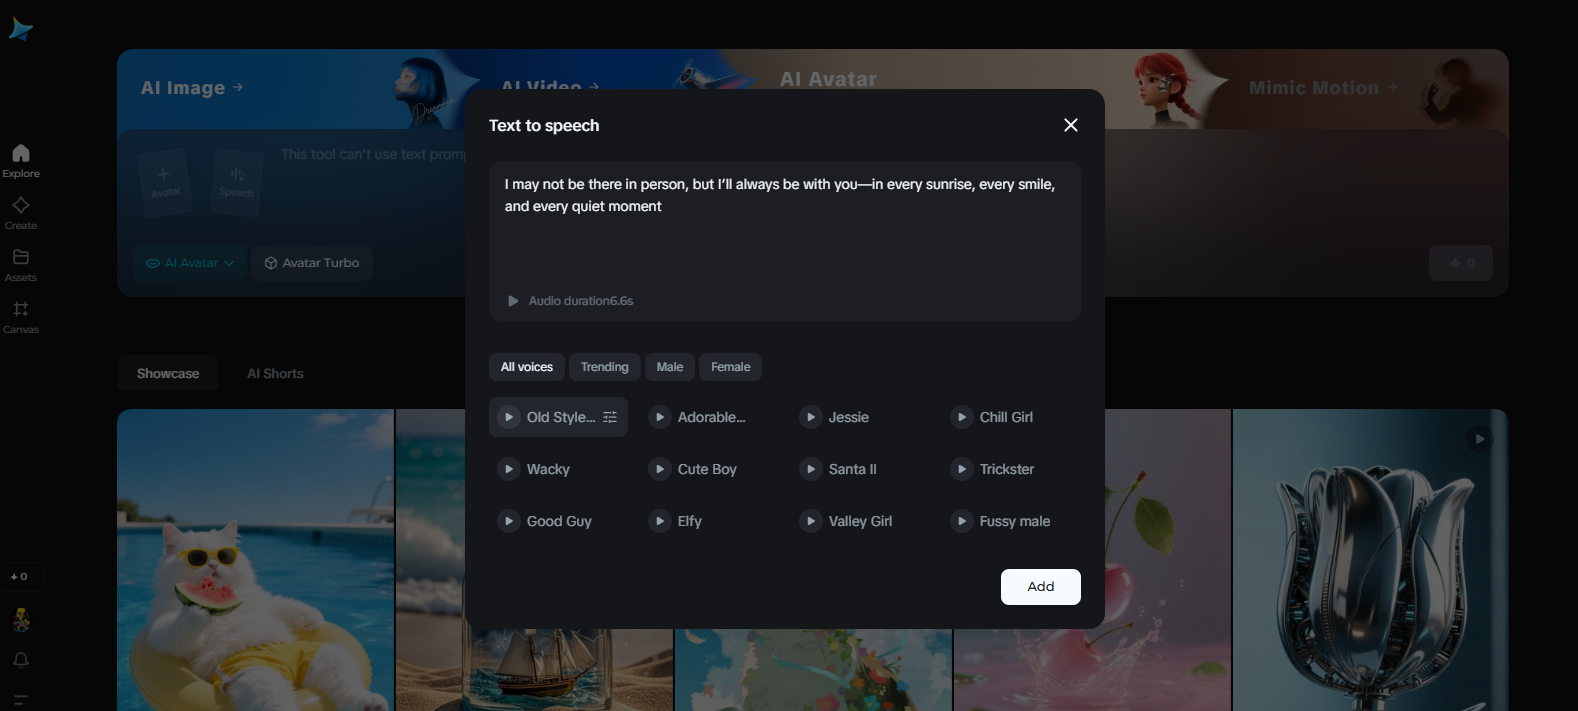Select the All voices filter
The width and height of the screenshot is (1578, 711).
tap(527, 367)
